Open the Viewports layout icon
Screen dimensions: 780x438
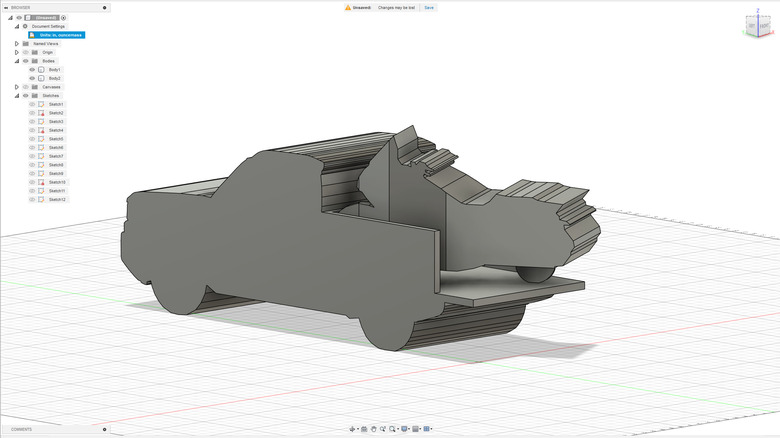pos(428,429)
